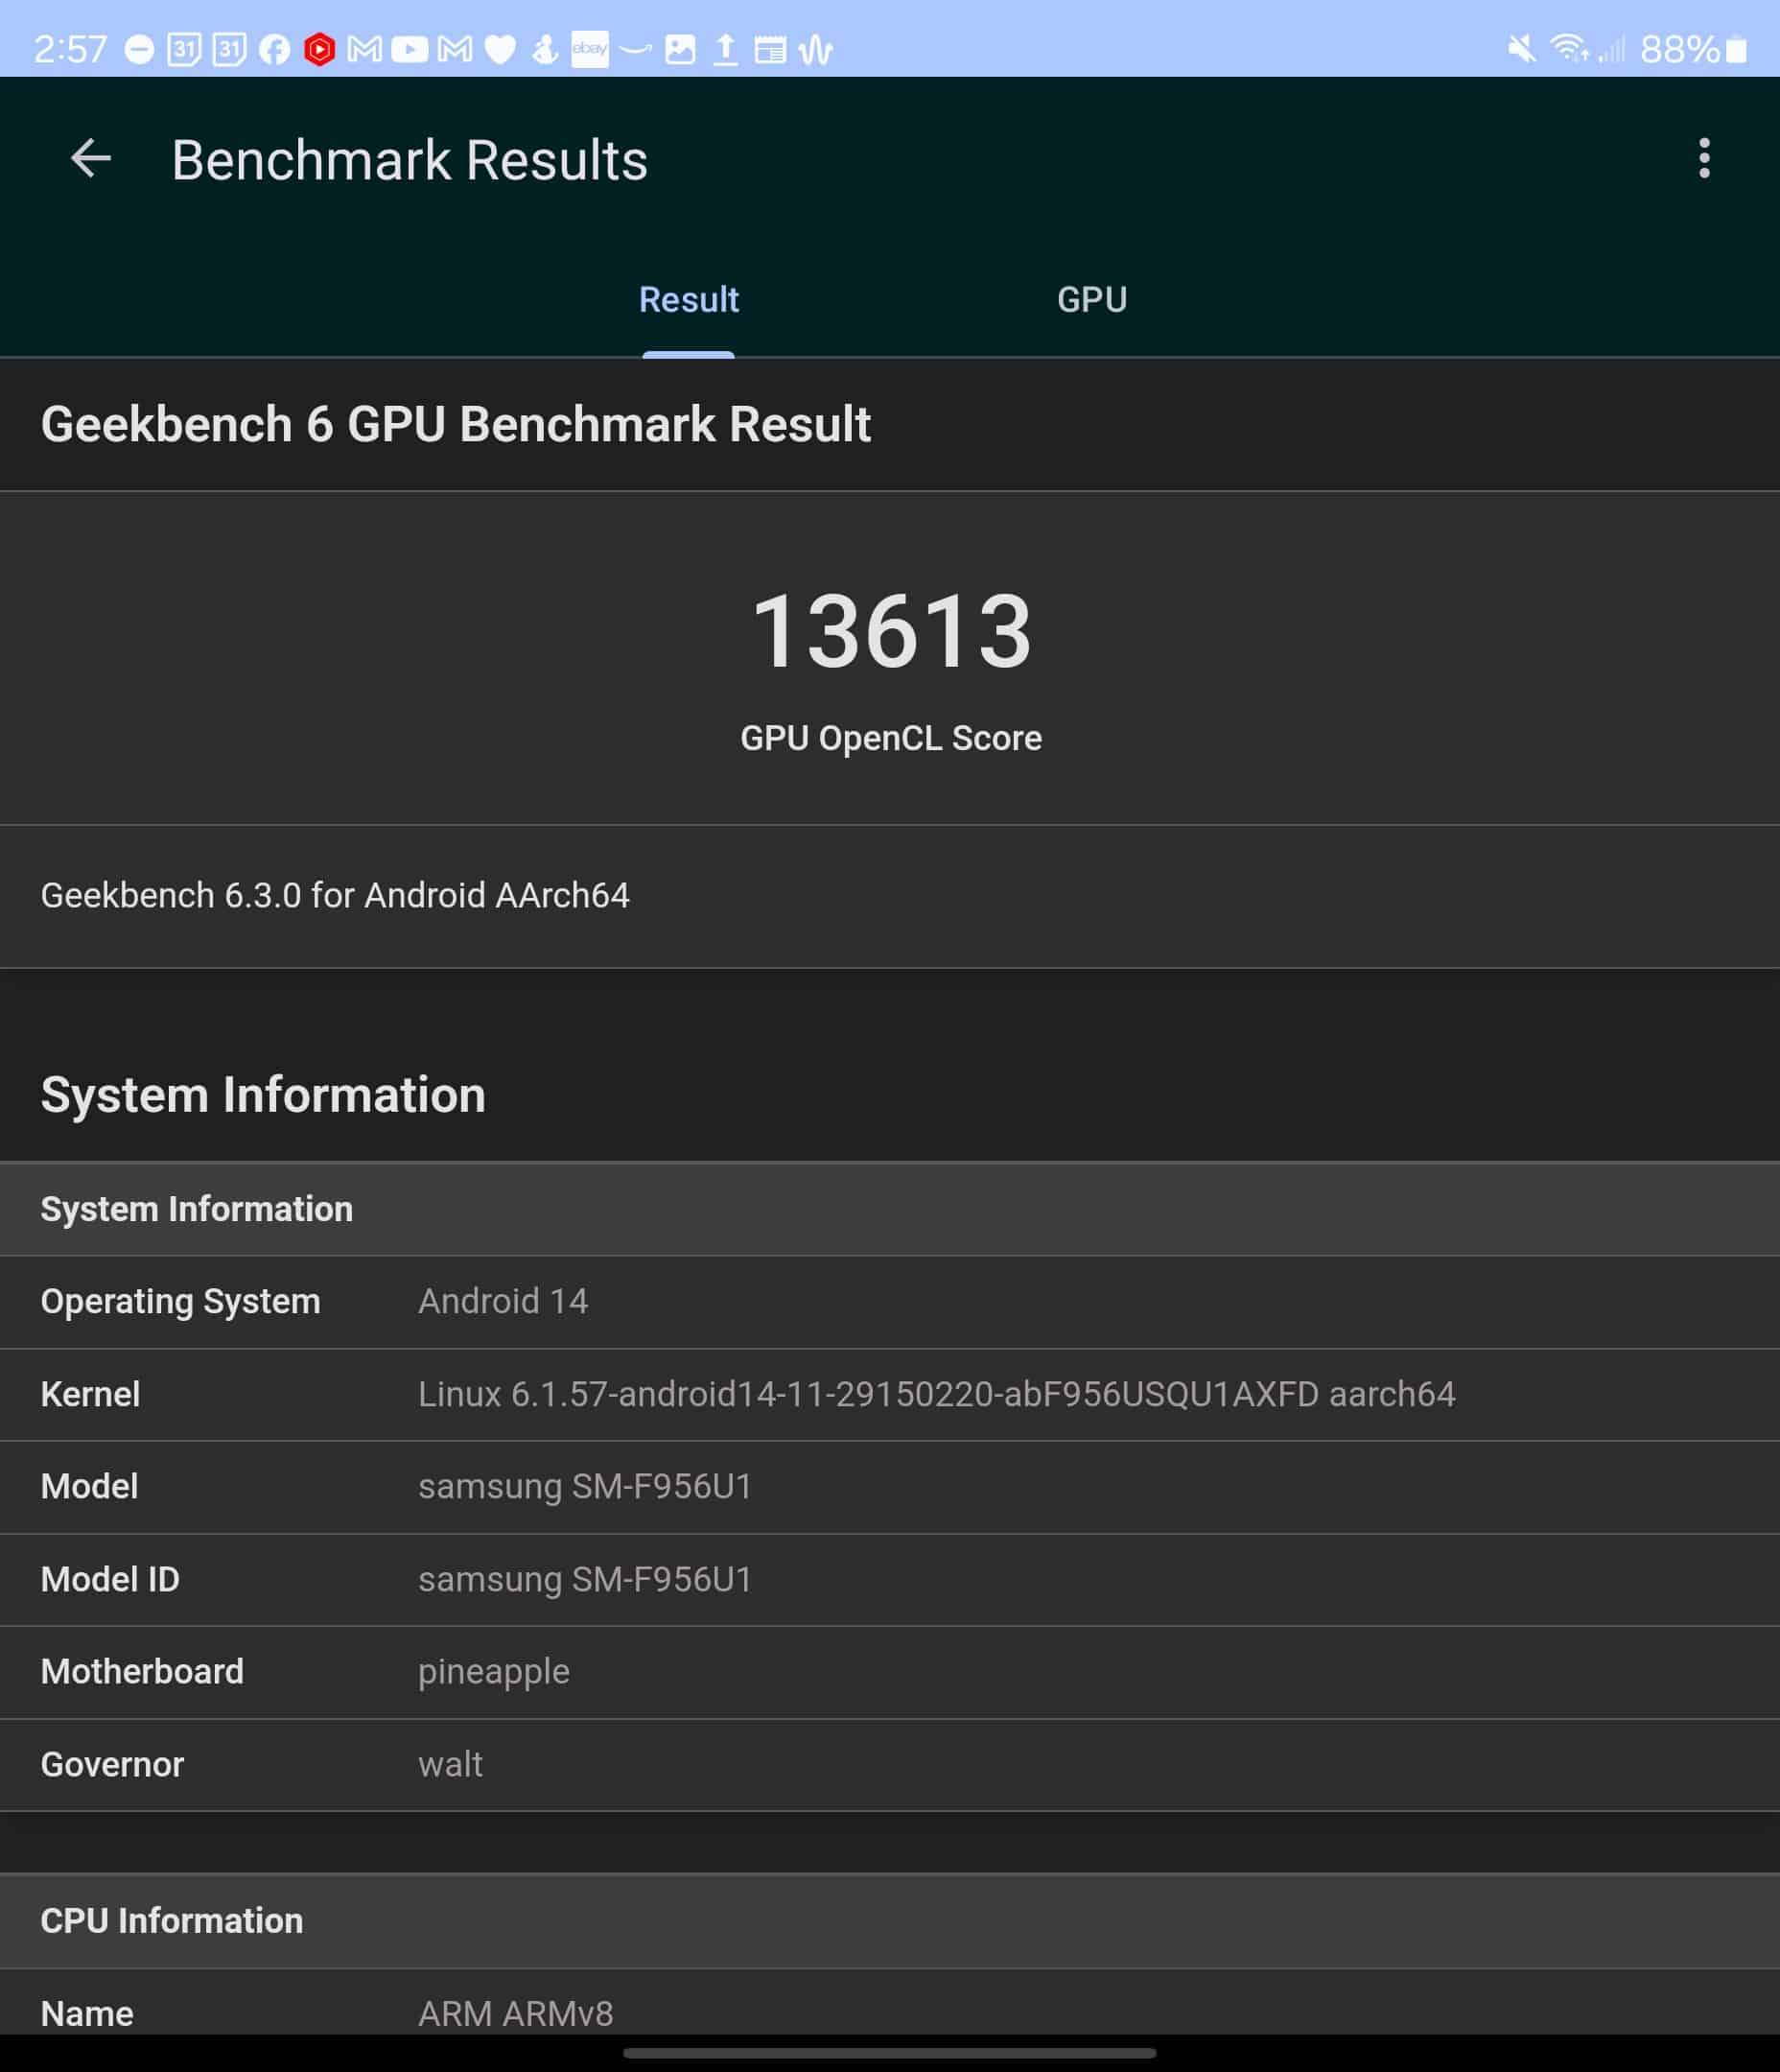Tap the picture gallery notification icon

click(680, 49)
